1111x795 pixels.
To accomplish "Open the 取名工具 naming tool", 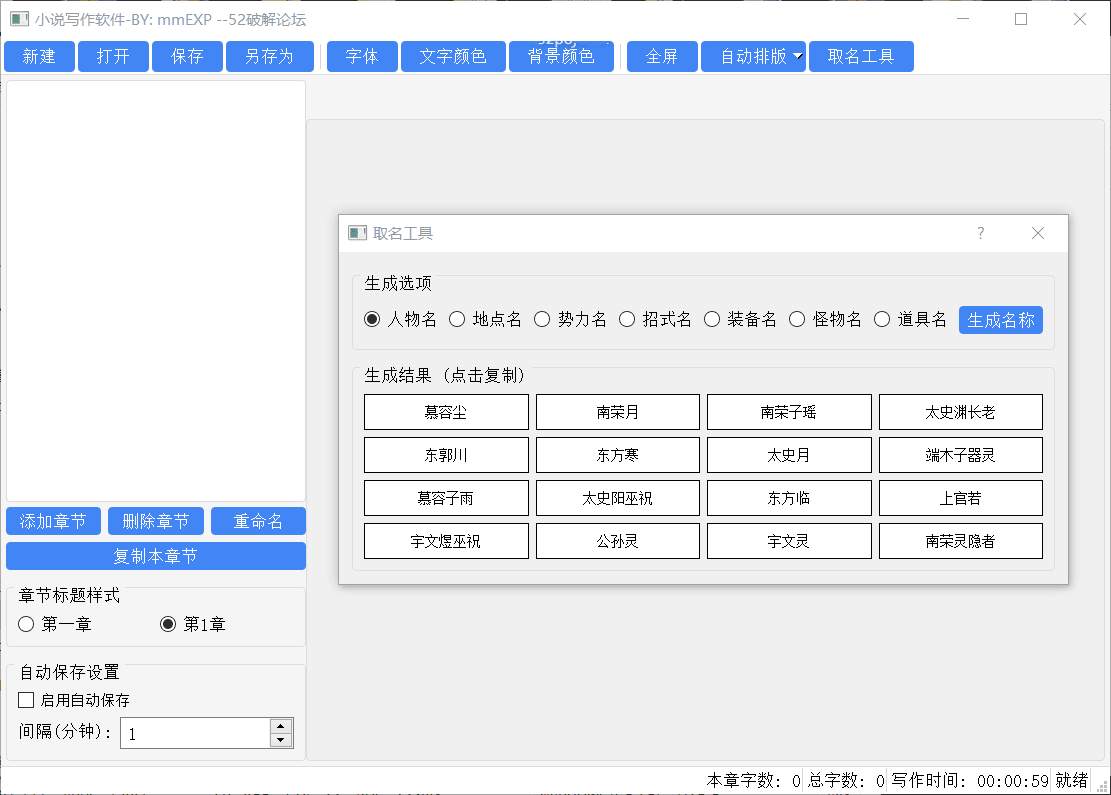I will point(861,57).
